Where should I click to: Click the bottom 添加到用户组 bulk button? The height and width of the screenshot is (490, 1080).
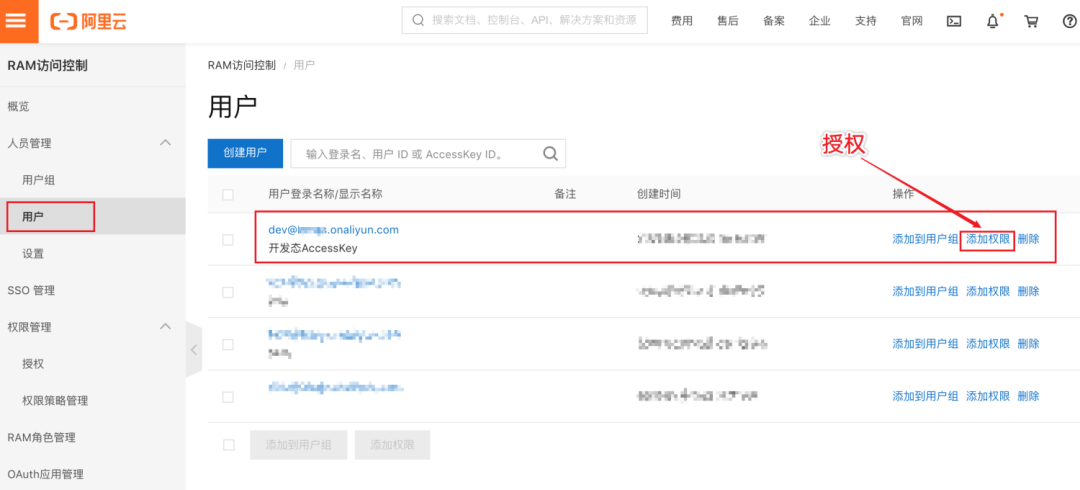click(298, 445)
